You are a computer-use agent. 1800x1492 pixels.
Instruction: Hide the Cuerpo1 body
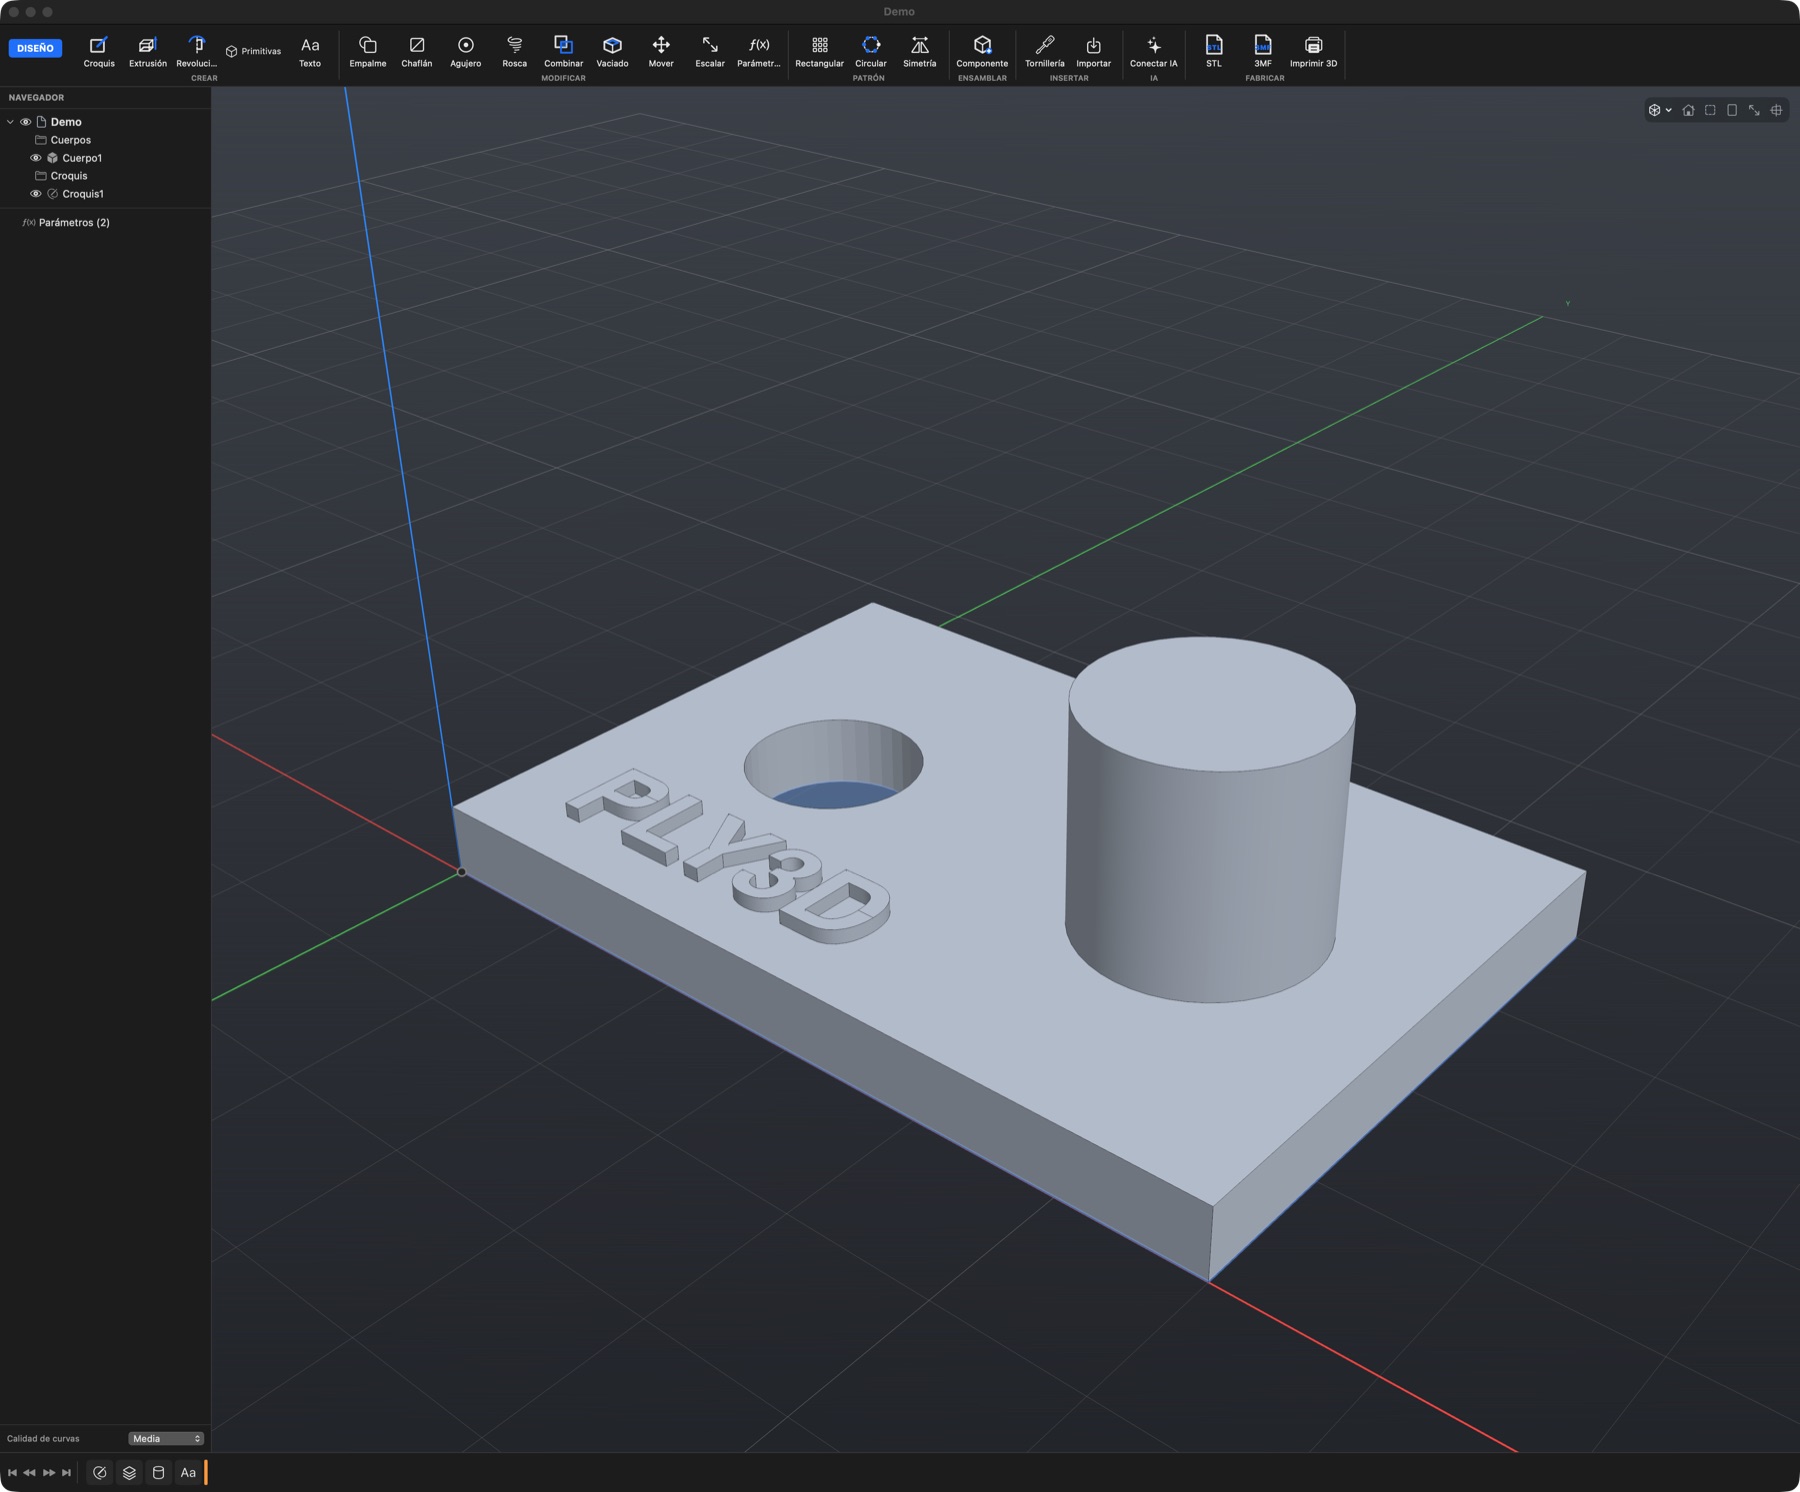click(x=36, y=158)
